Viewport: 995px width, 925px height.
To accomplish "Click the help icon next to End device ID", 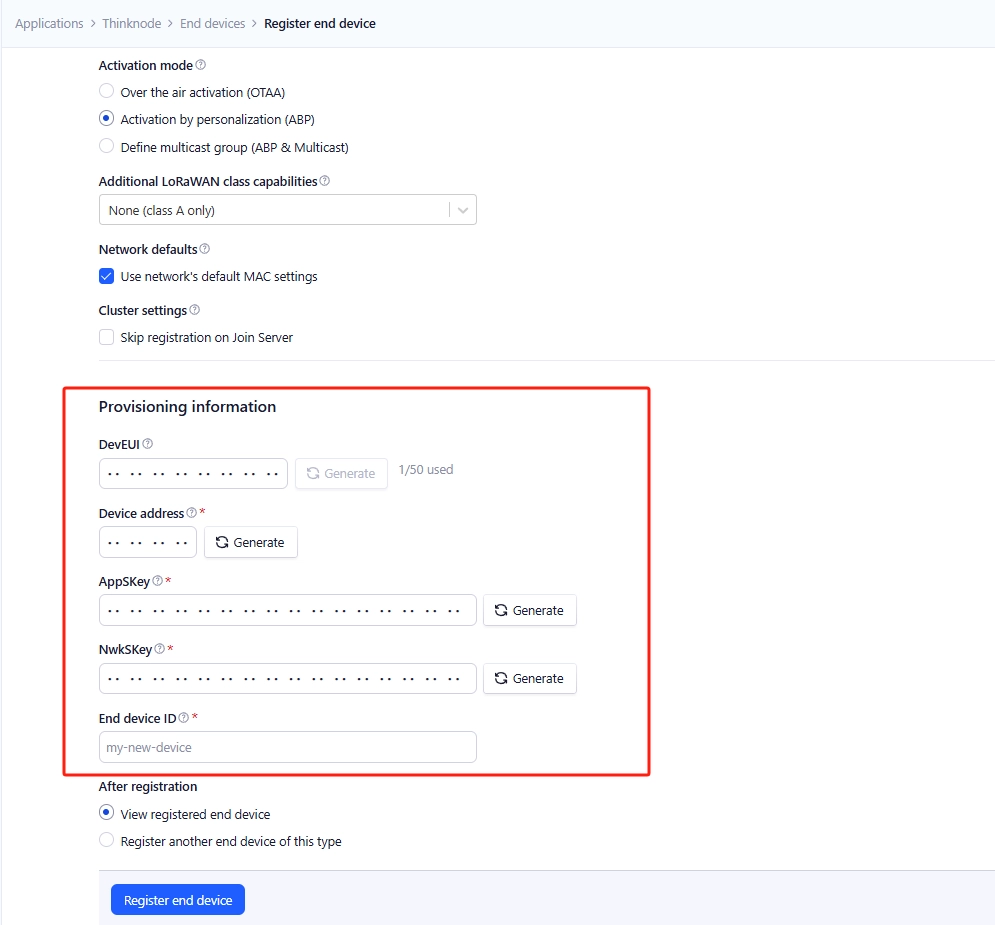I will 183,718.
